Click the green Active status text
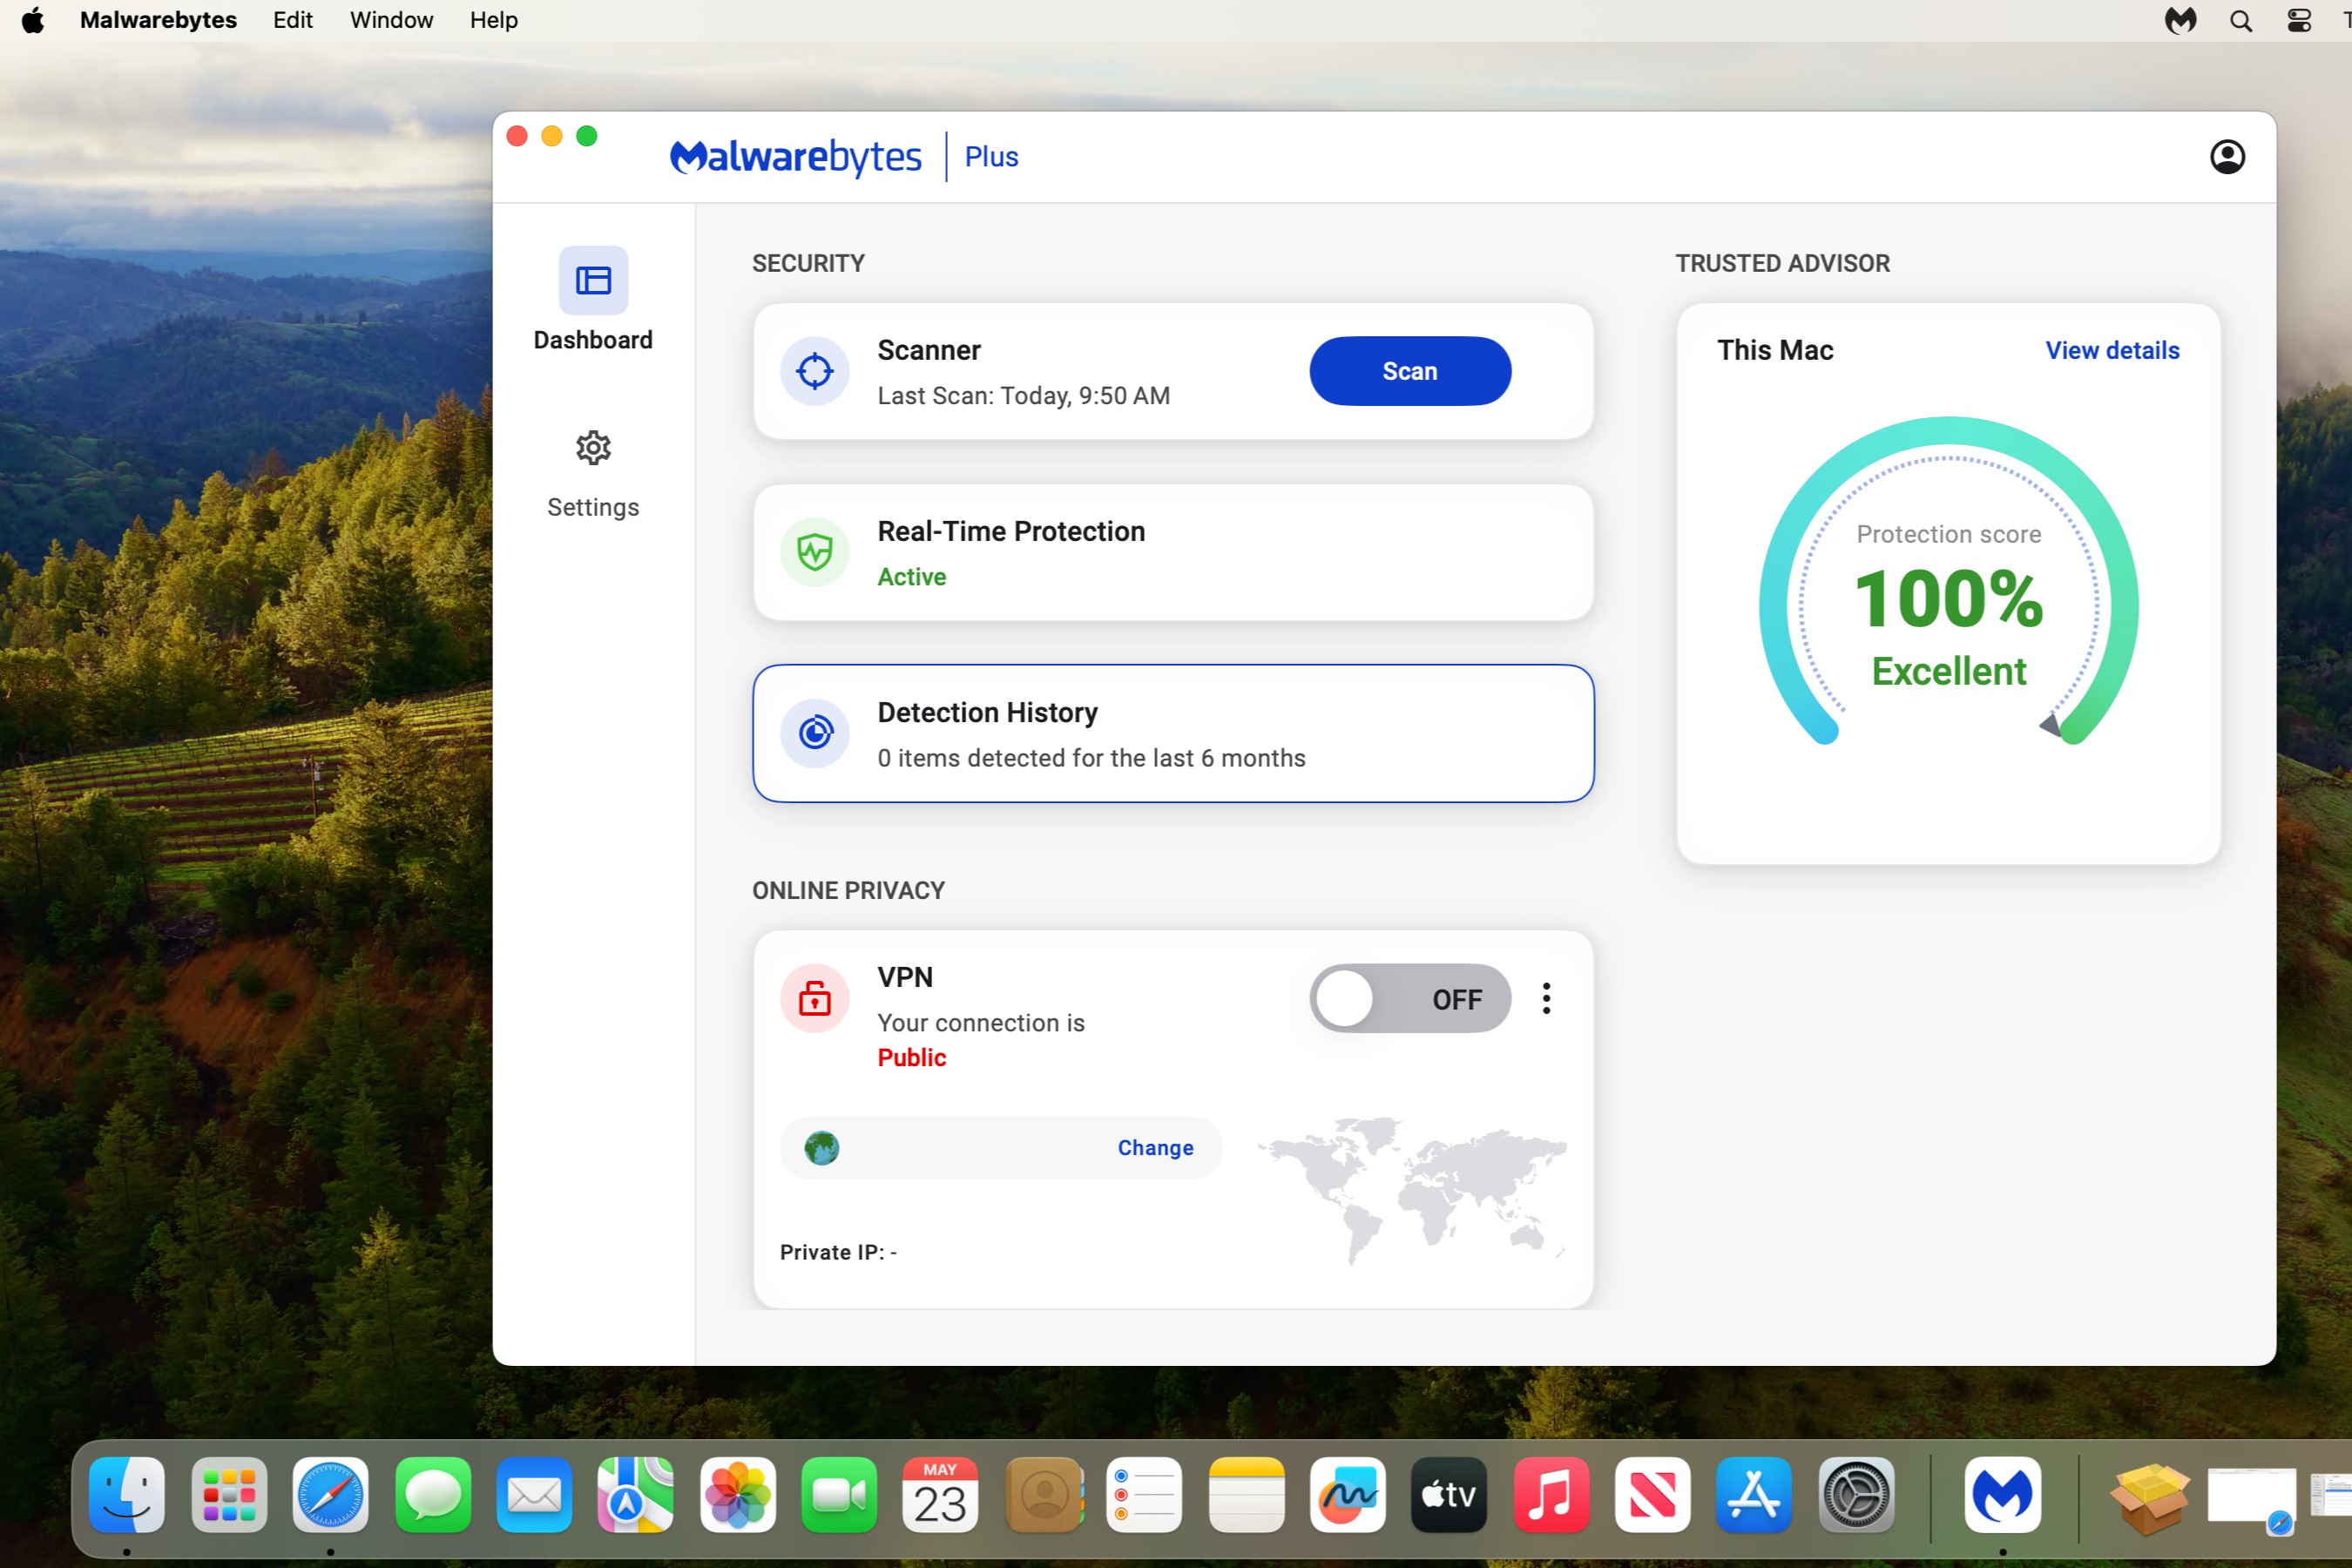The image size is (2352, 1568). (x=911, y=577)
